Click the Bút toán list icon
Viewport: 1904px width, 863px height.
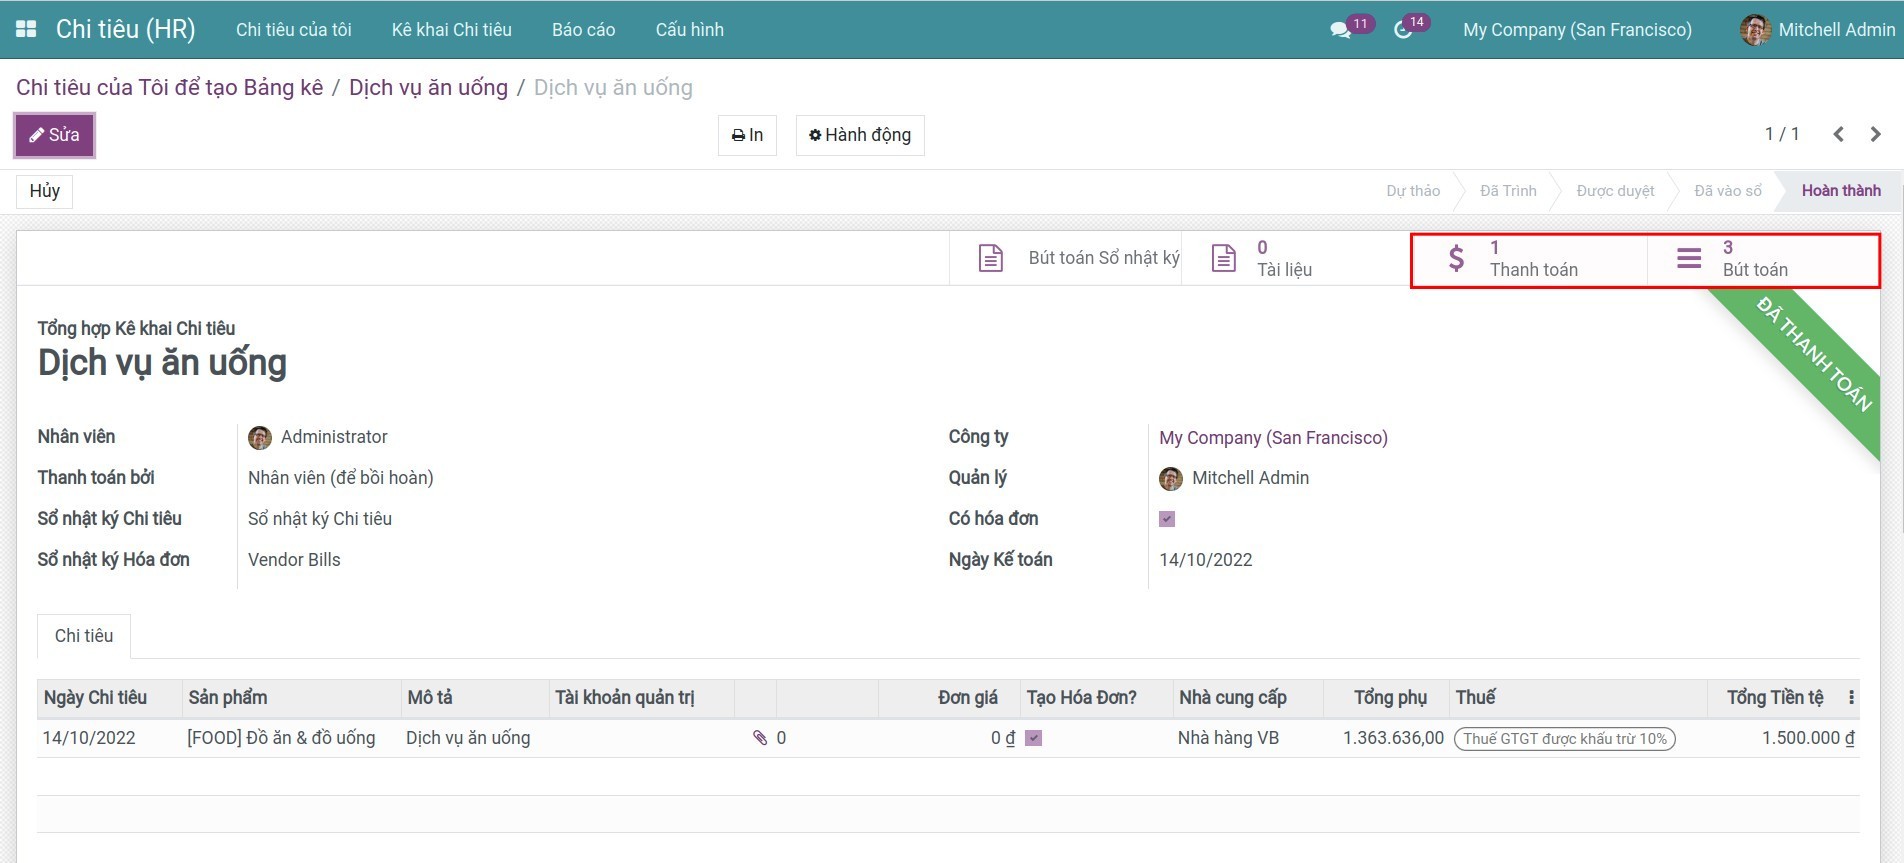(x=1689, y=259)
